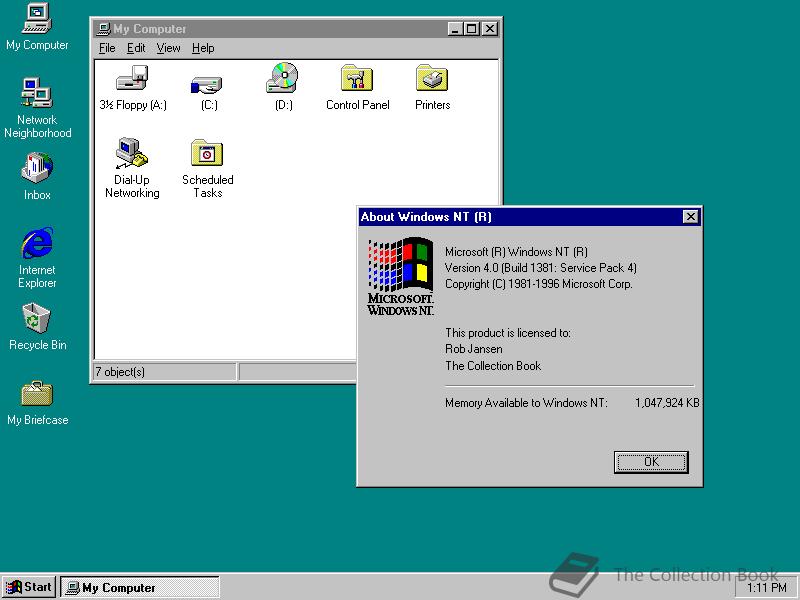Minimize the My Computer window
The width and height of the screenshot is (800, 600).
[455, 29]
